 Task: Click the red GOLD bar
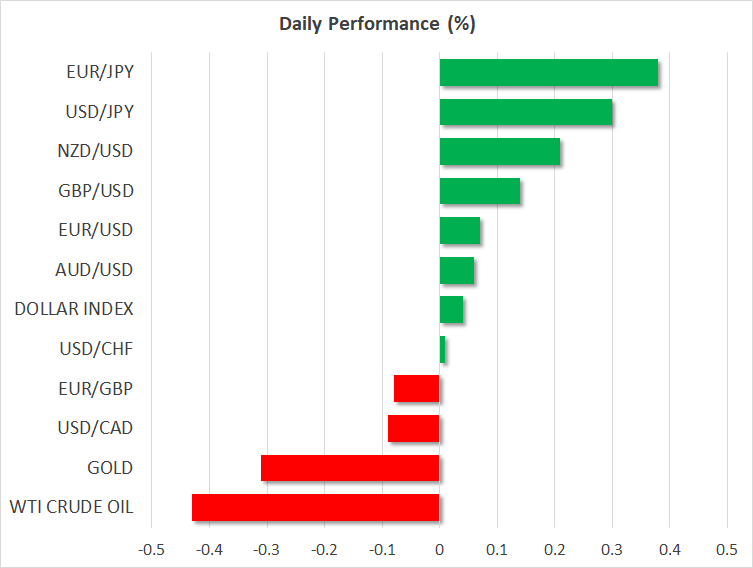click(350, 468)
